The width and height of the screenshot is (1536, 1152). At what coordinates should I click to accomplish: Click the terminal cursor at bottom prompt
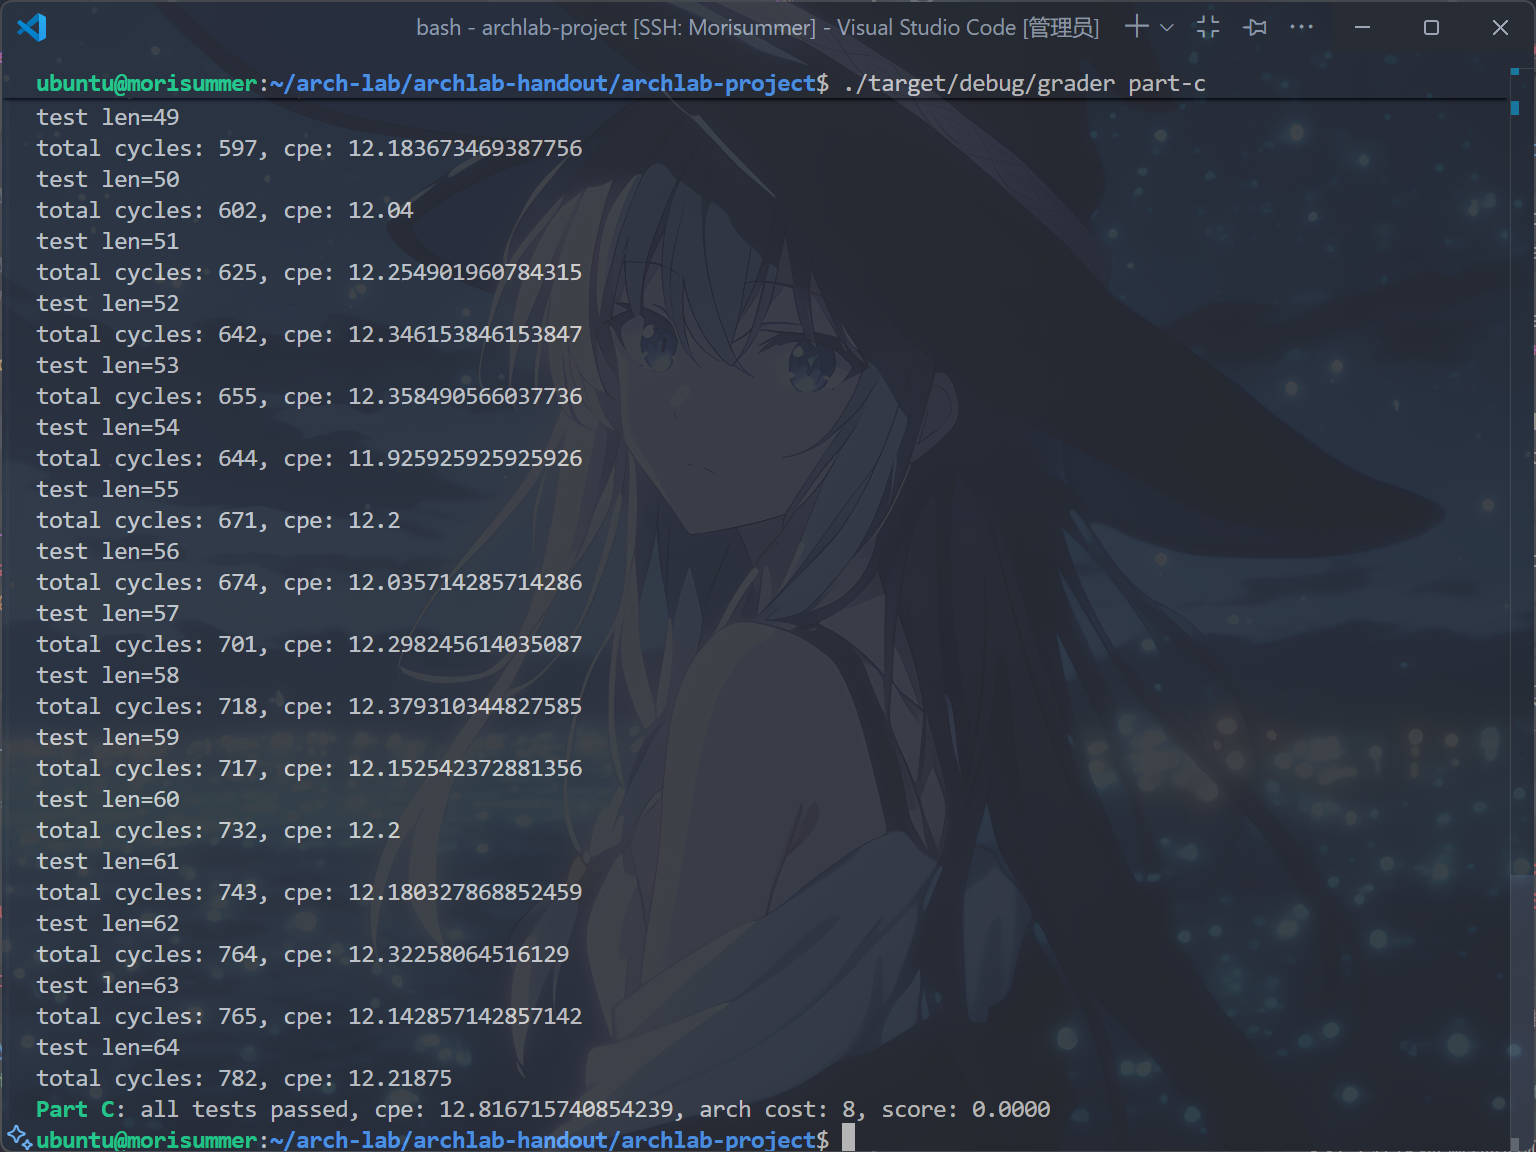pyautogui.click(x=848, y=1138)
